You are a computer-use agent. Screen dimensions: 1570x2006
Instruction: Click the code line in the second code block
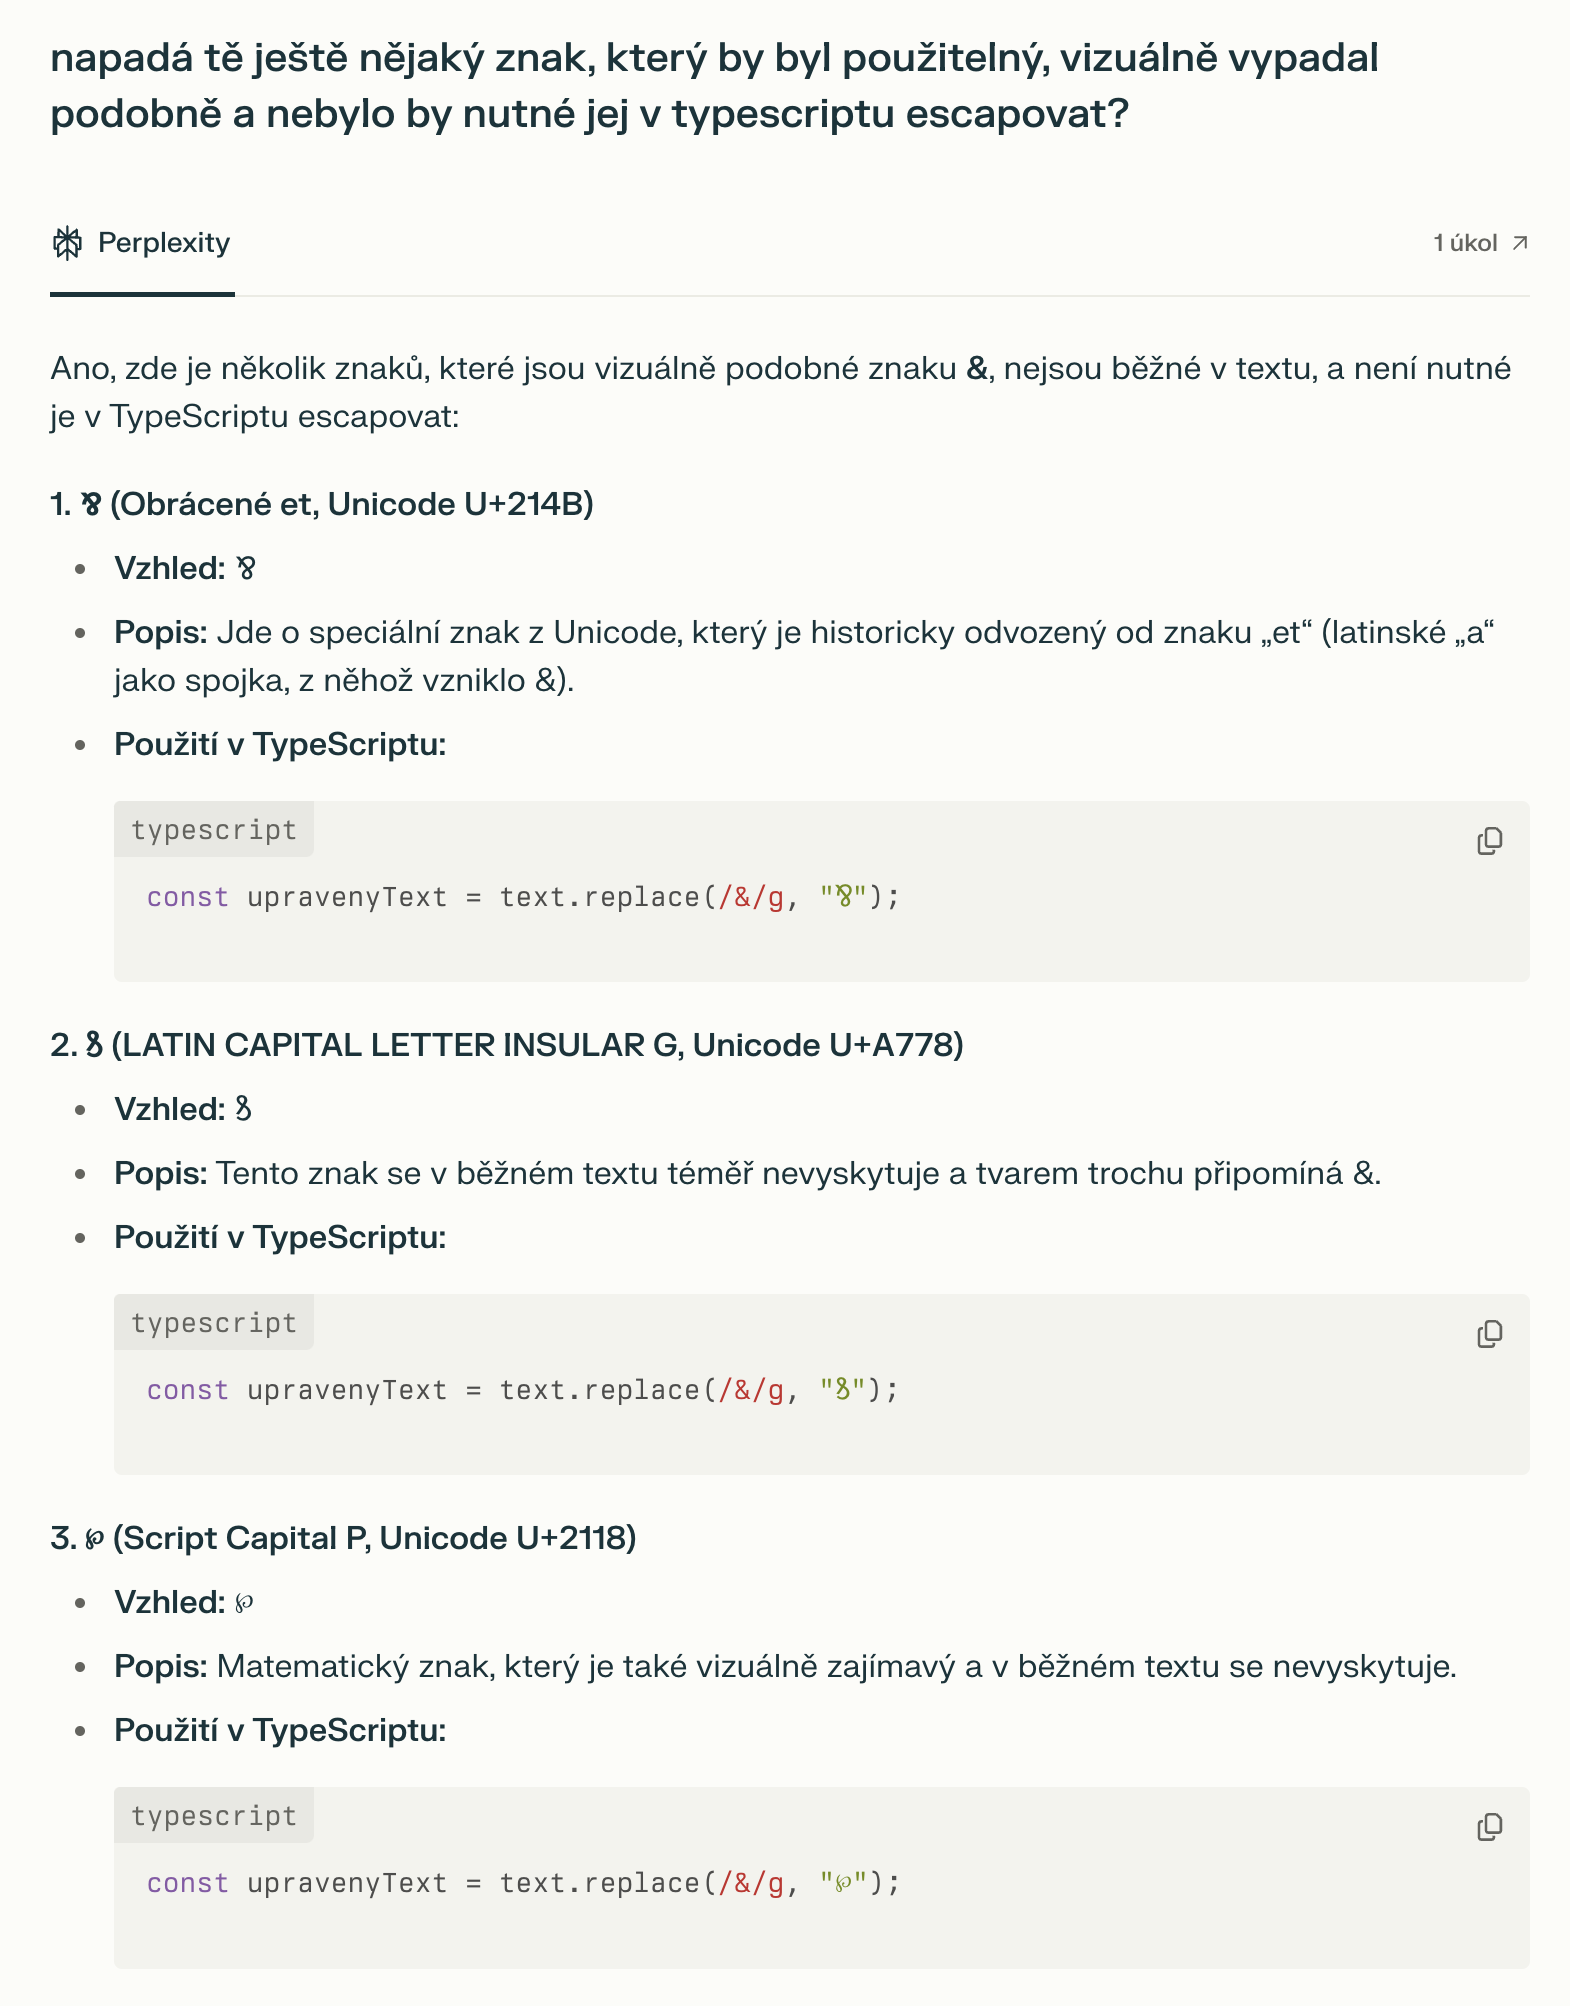(523, 1390)
